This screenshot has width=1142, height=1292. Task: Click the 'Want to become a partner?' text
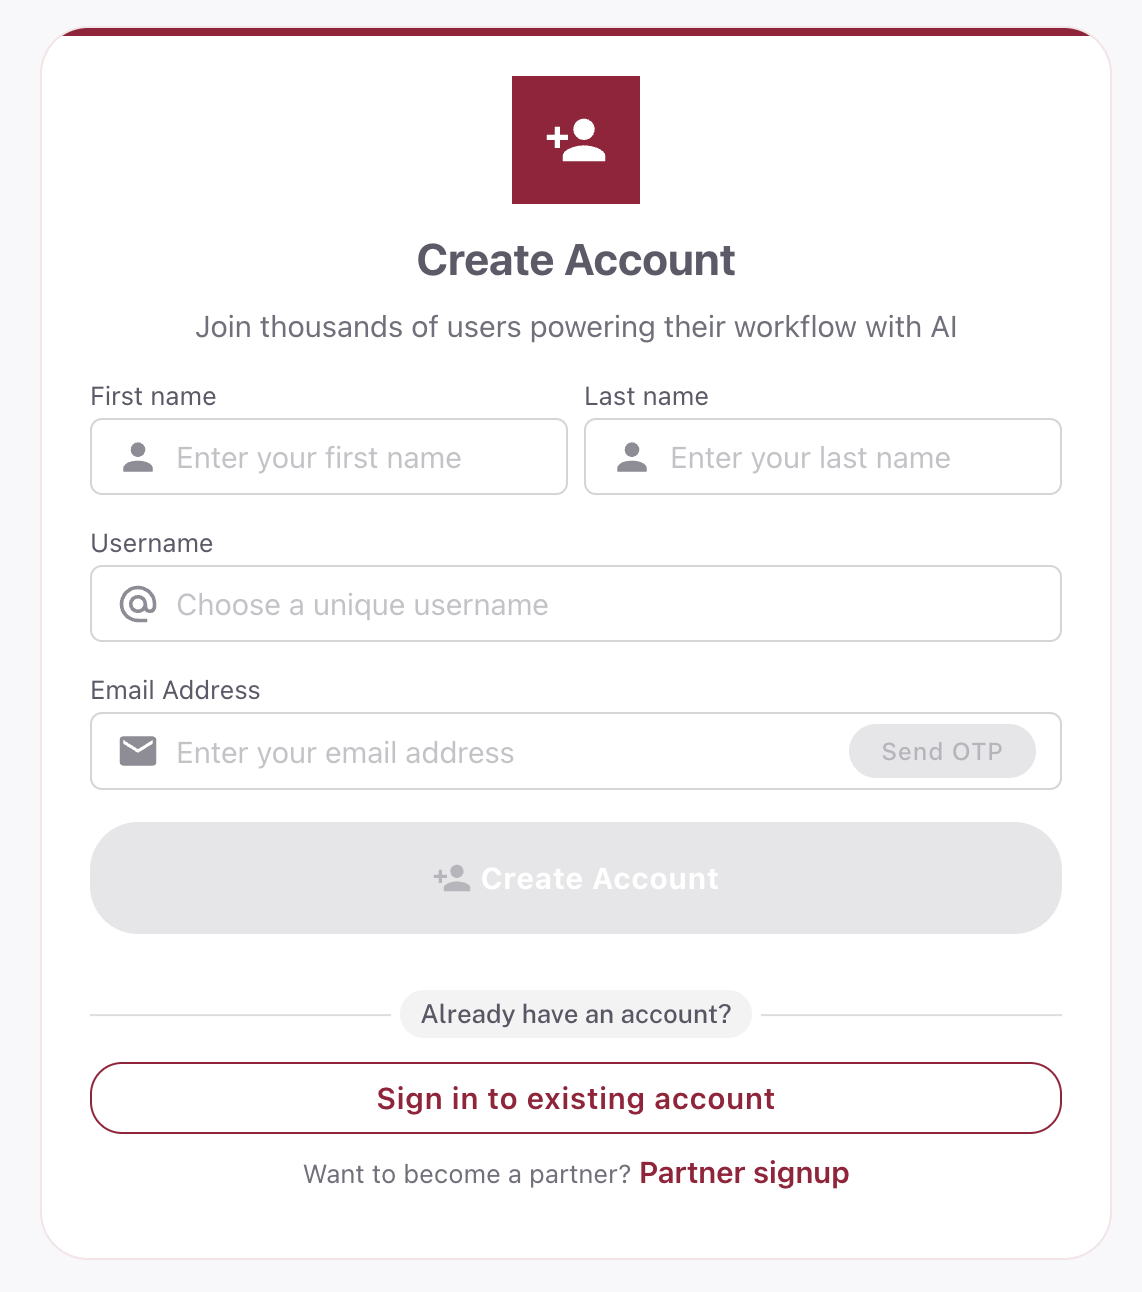click(466, 1173)
